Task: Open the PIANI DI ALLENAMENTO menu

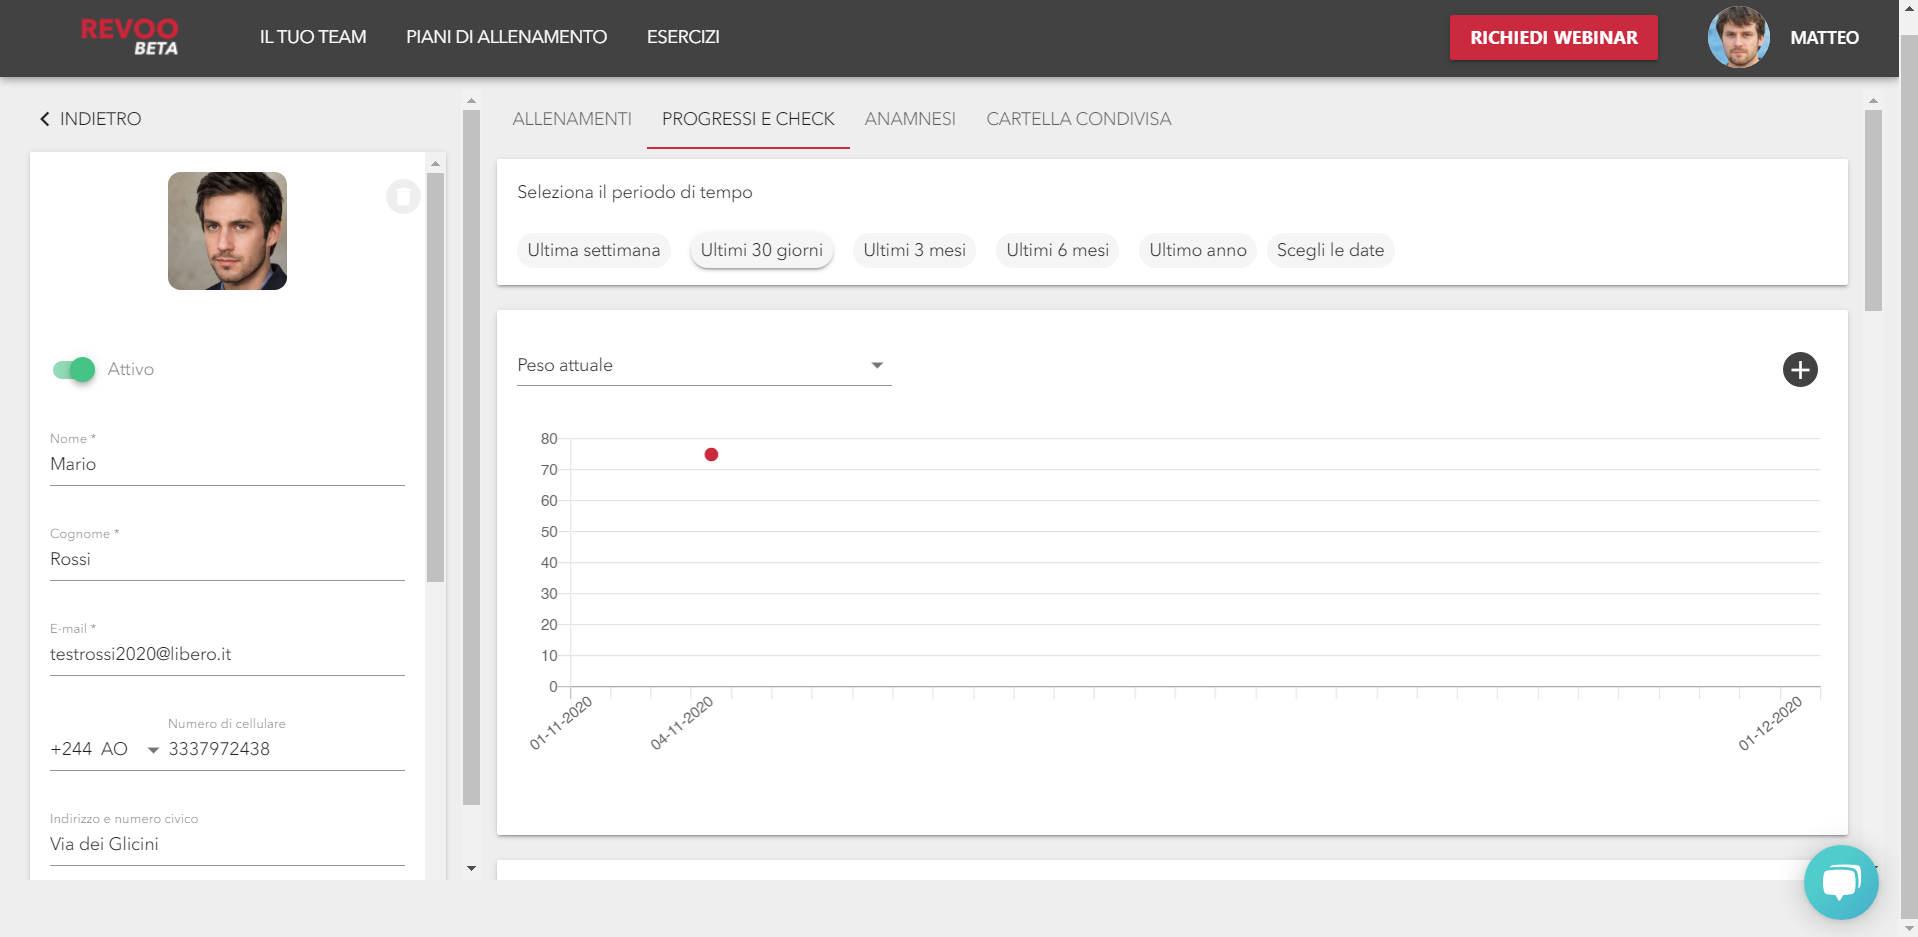Action: click(505, 37)
